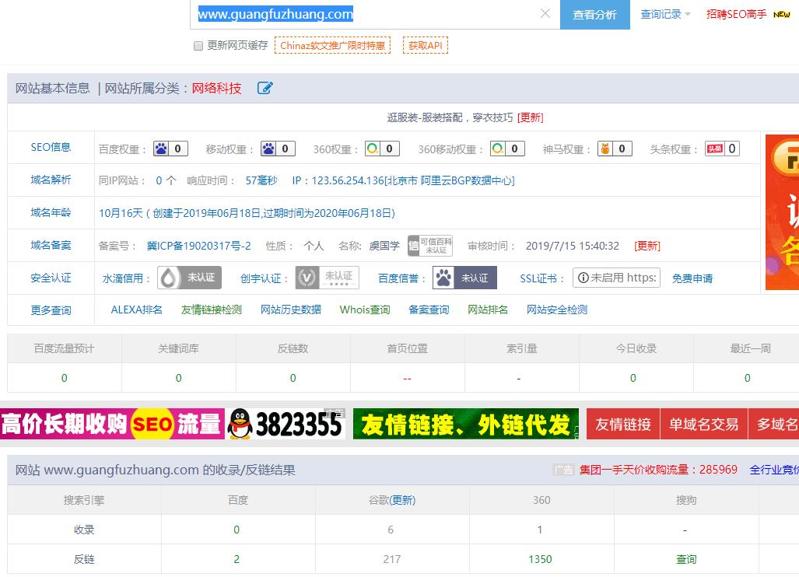
Task: Click the Shenma weight icon
Action: pyautogui.click(x=605, y=149)
